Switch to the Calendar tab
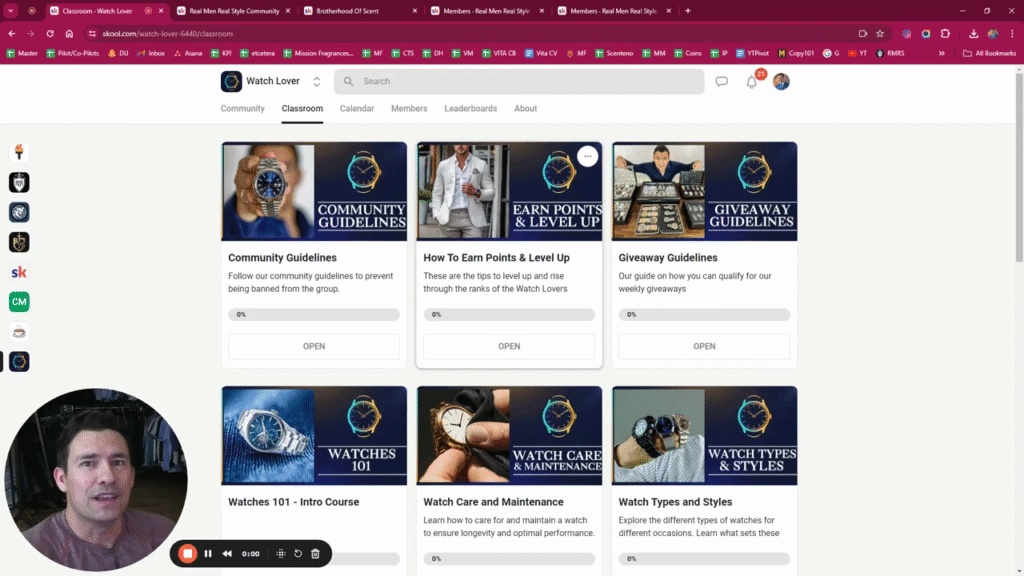 click(357, 108)
